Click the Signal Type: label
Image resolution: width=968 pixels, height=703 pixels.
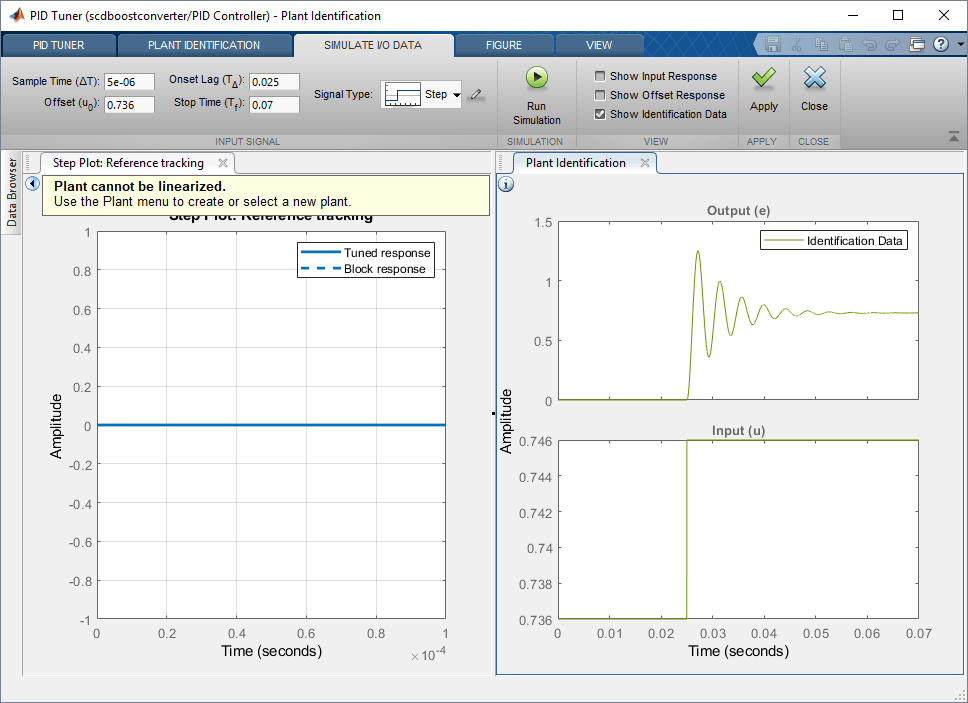click(x=343, y=94)
